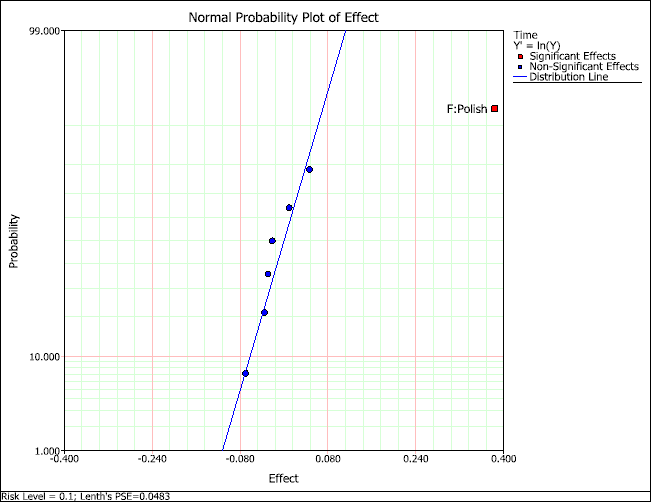Select the Non-Significant Effects legend text

click(x=583, y=67)
